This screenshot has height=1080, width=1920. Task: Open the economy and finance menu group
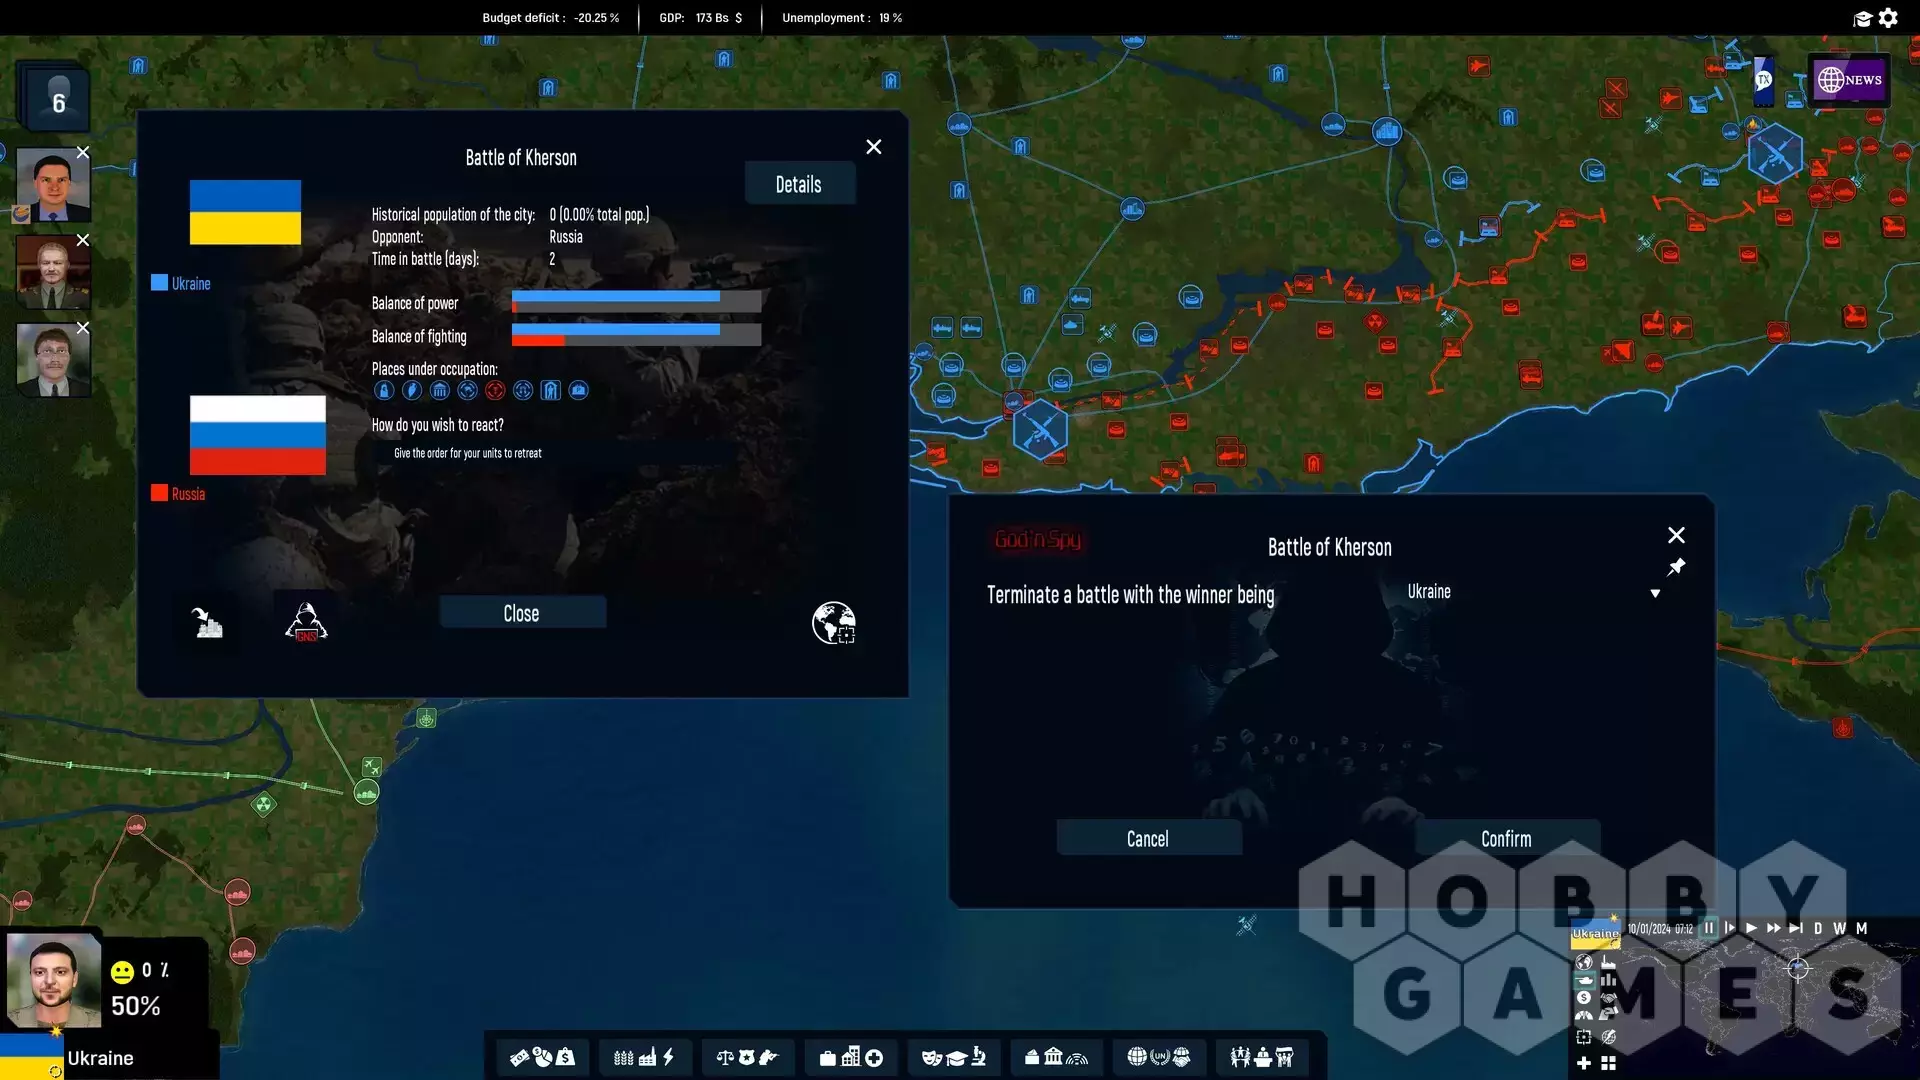[x=542, y=1057]
